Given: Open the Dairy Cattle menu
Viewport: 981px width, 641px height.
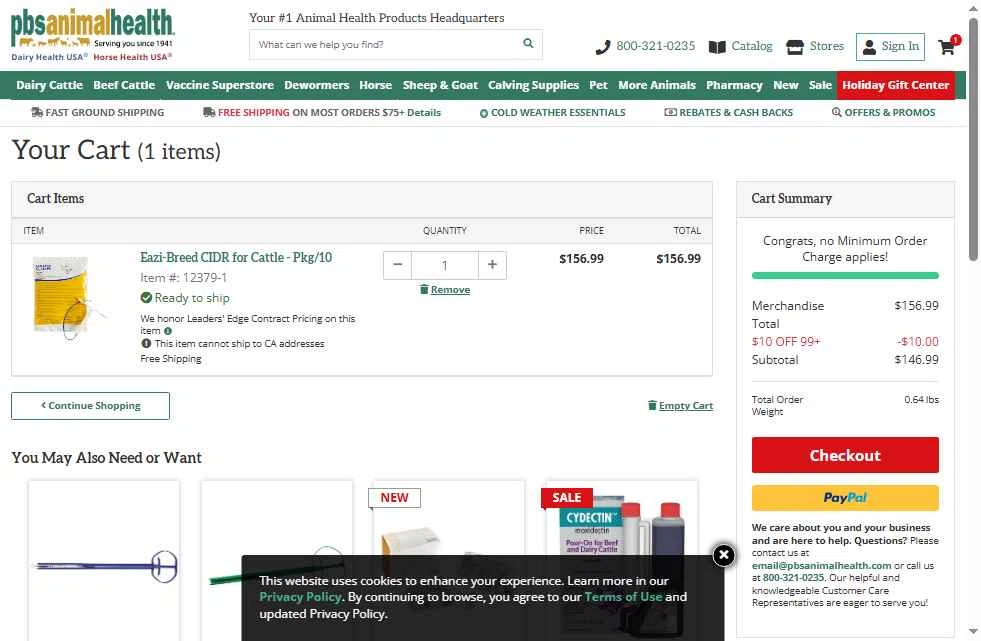Looking at the screenshot, I should point(49,85).
